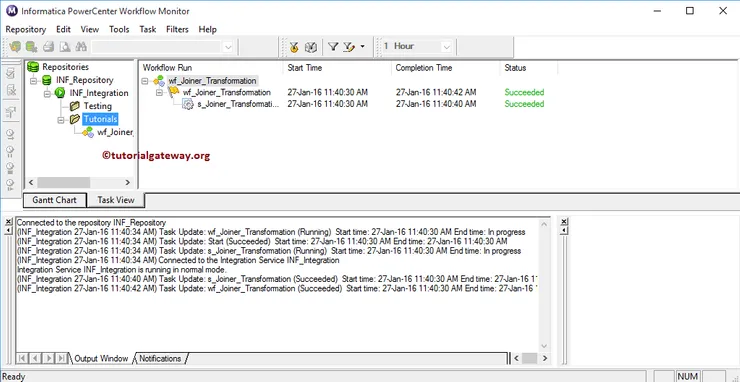Click the output window scroll down arrow
Viewport: 740px width, 382px height.
click(544, 346)
